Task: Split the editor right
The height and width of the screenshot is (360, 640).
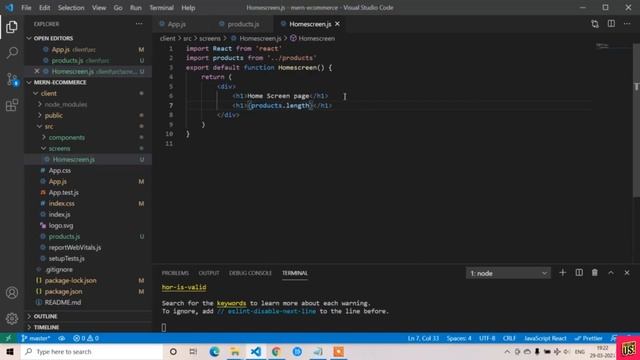Action: (x=611, y=24)
